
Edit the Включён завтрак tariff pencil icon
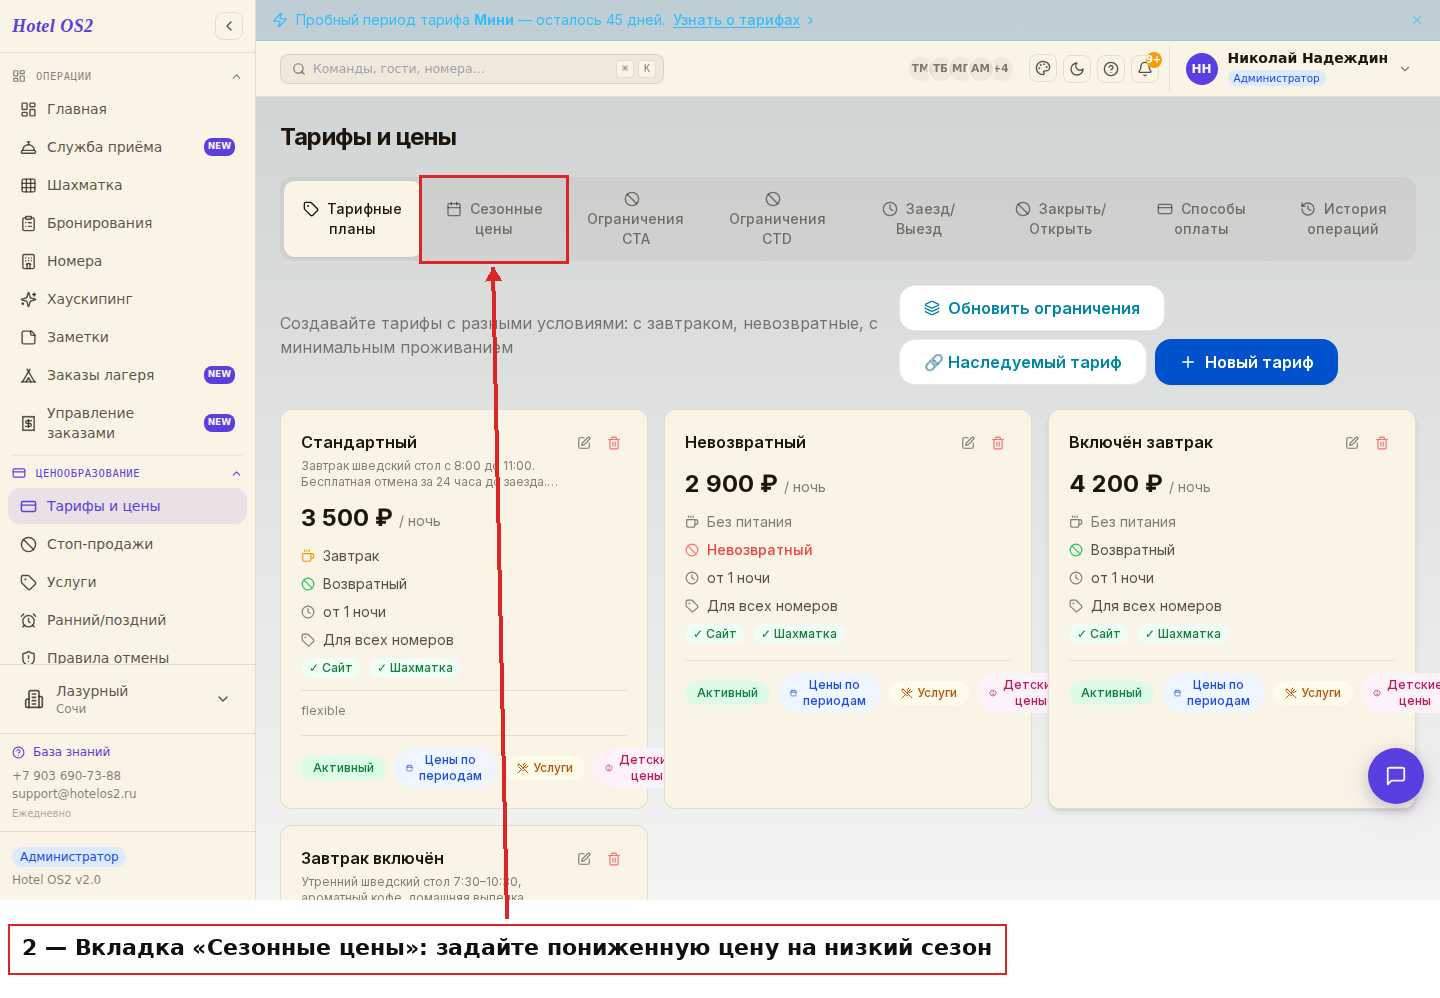(x=1352, y=443)
